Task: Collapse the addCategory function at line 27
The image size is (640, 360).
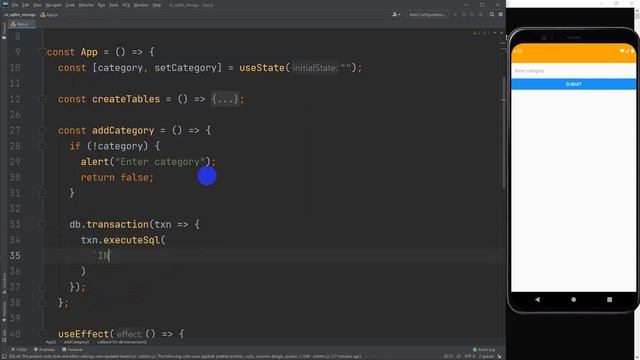Action: point(42,130)
